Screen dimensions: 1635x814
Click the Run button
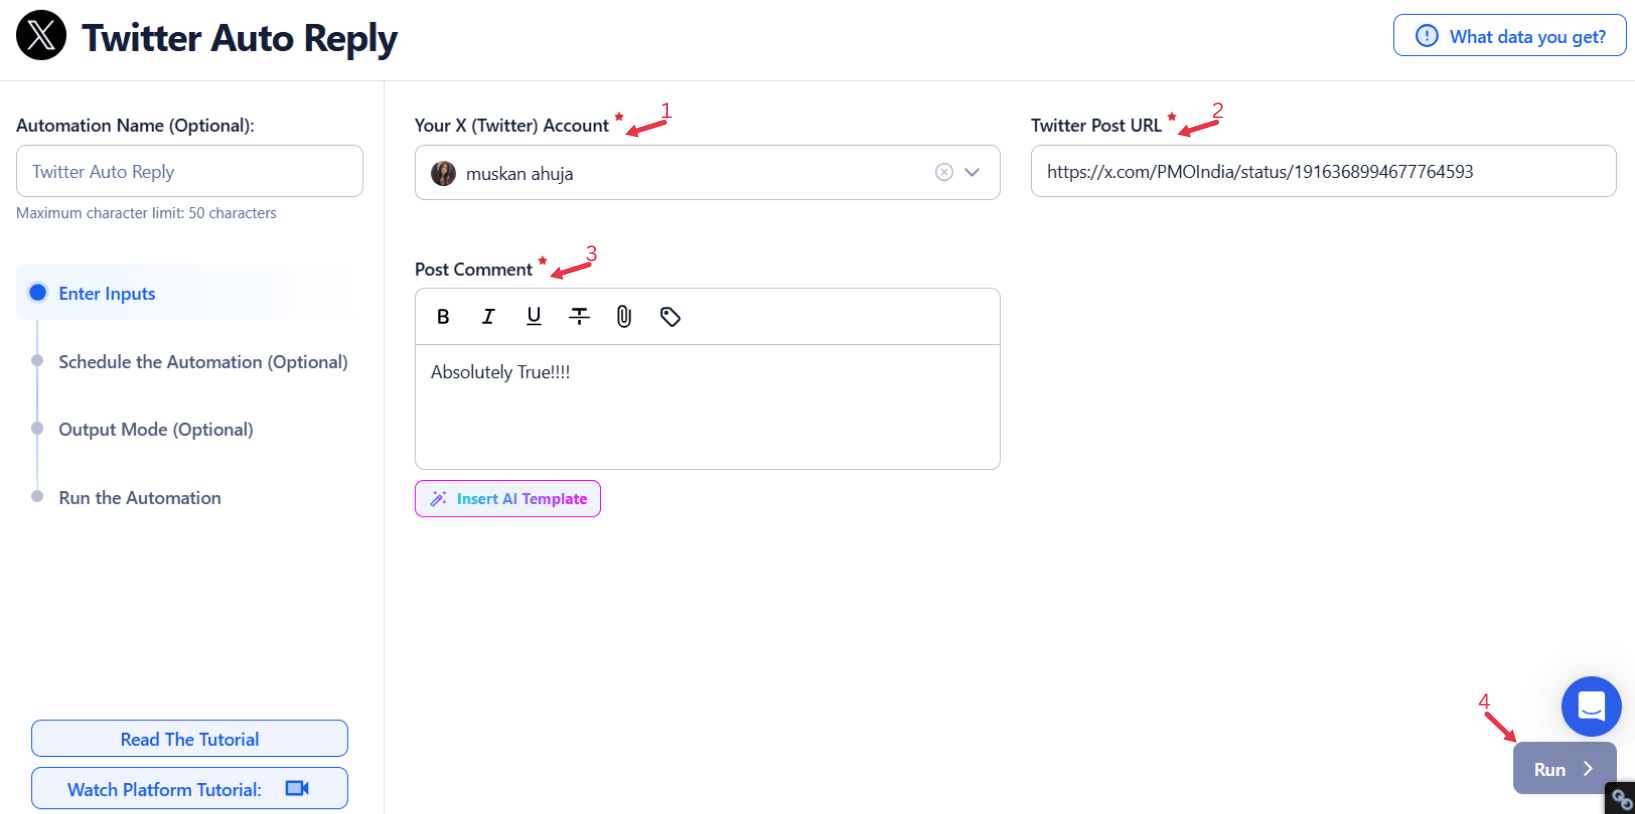pyautogui.click(x=1563, y=768)
